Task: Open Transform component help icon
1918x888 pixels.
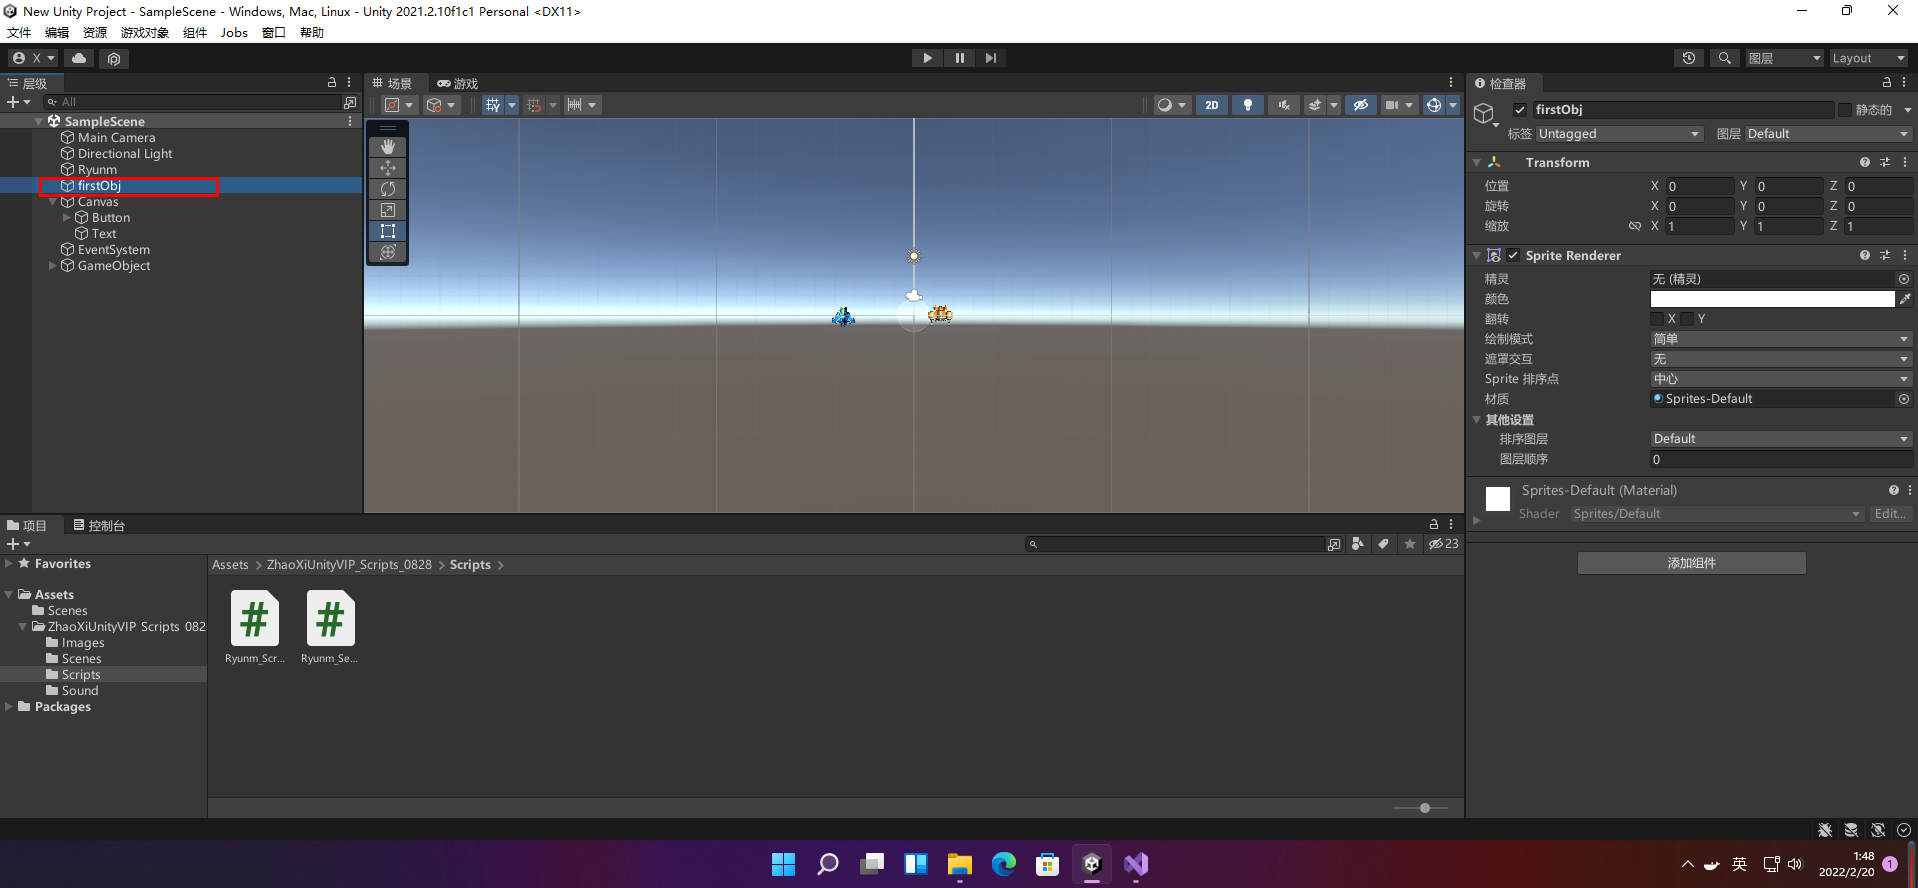Action: pyautogui.click(x=1865, y=162)
